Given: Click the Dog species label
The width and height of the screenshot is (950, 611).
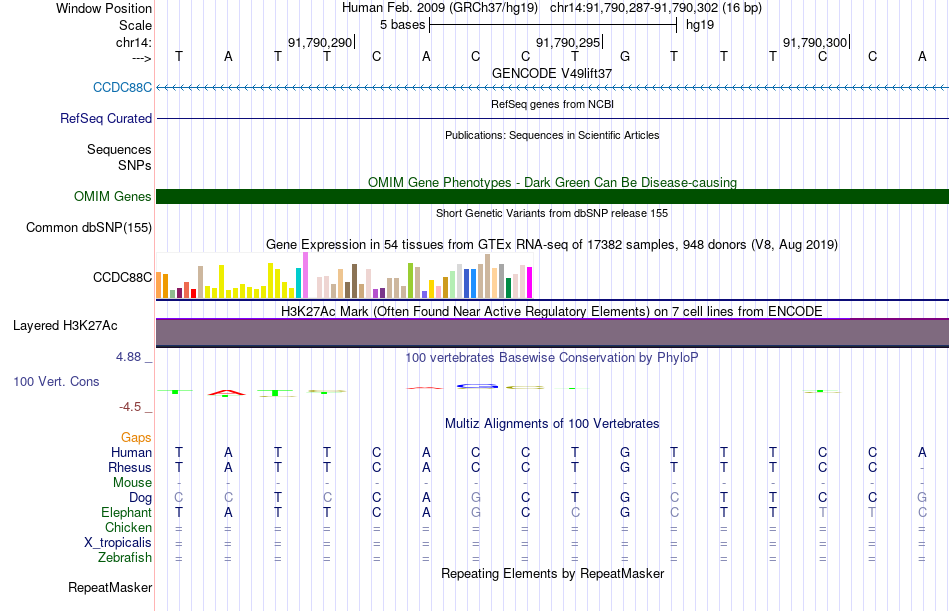Looking at the screenshot, I should click(x=140, y=498).
